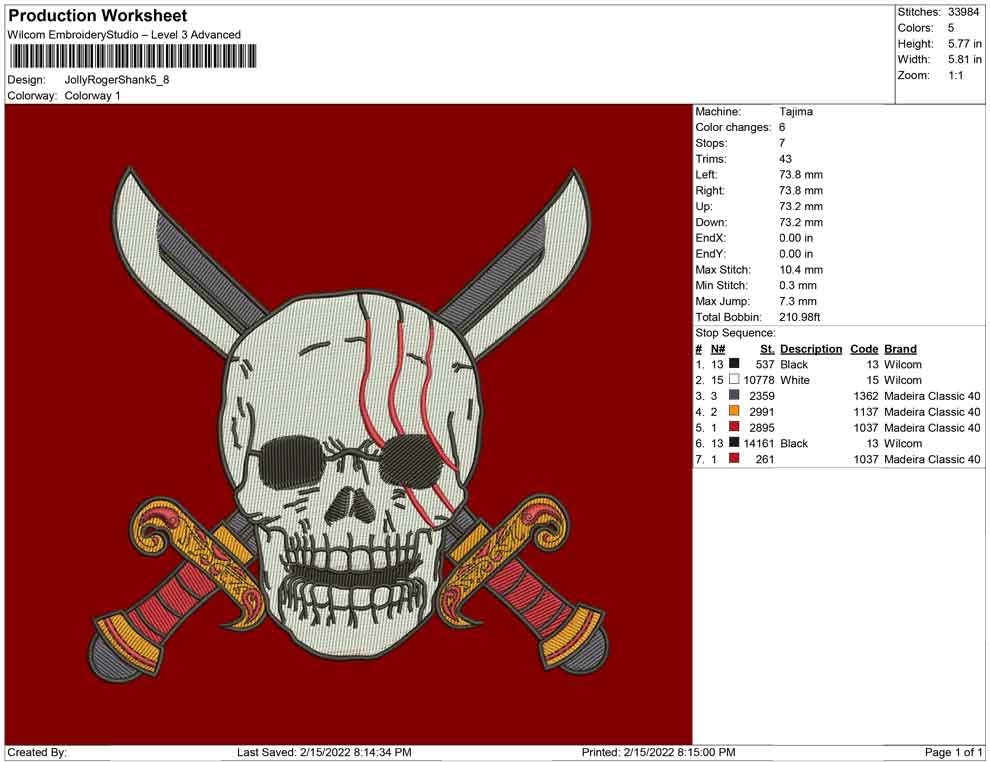Click the Max Jump value '7.3 mm'
The height and width of the screenshot is (762, 990).
(x=797, y=301)
